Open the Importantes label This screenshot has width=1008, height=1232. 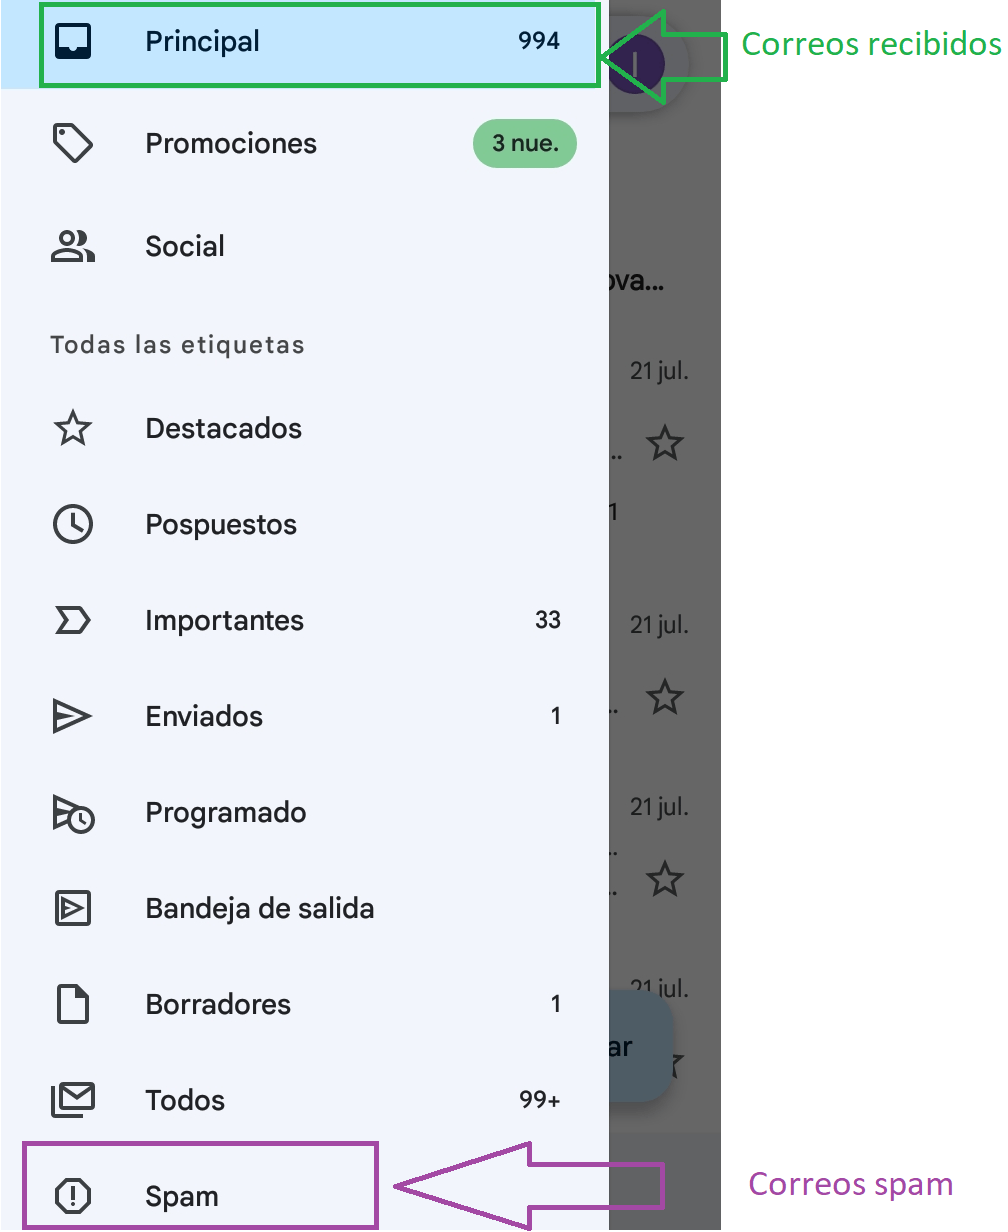tap(224, 621)
